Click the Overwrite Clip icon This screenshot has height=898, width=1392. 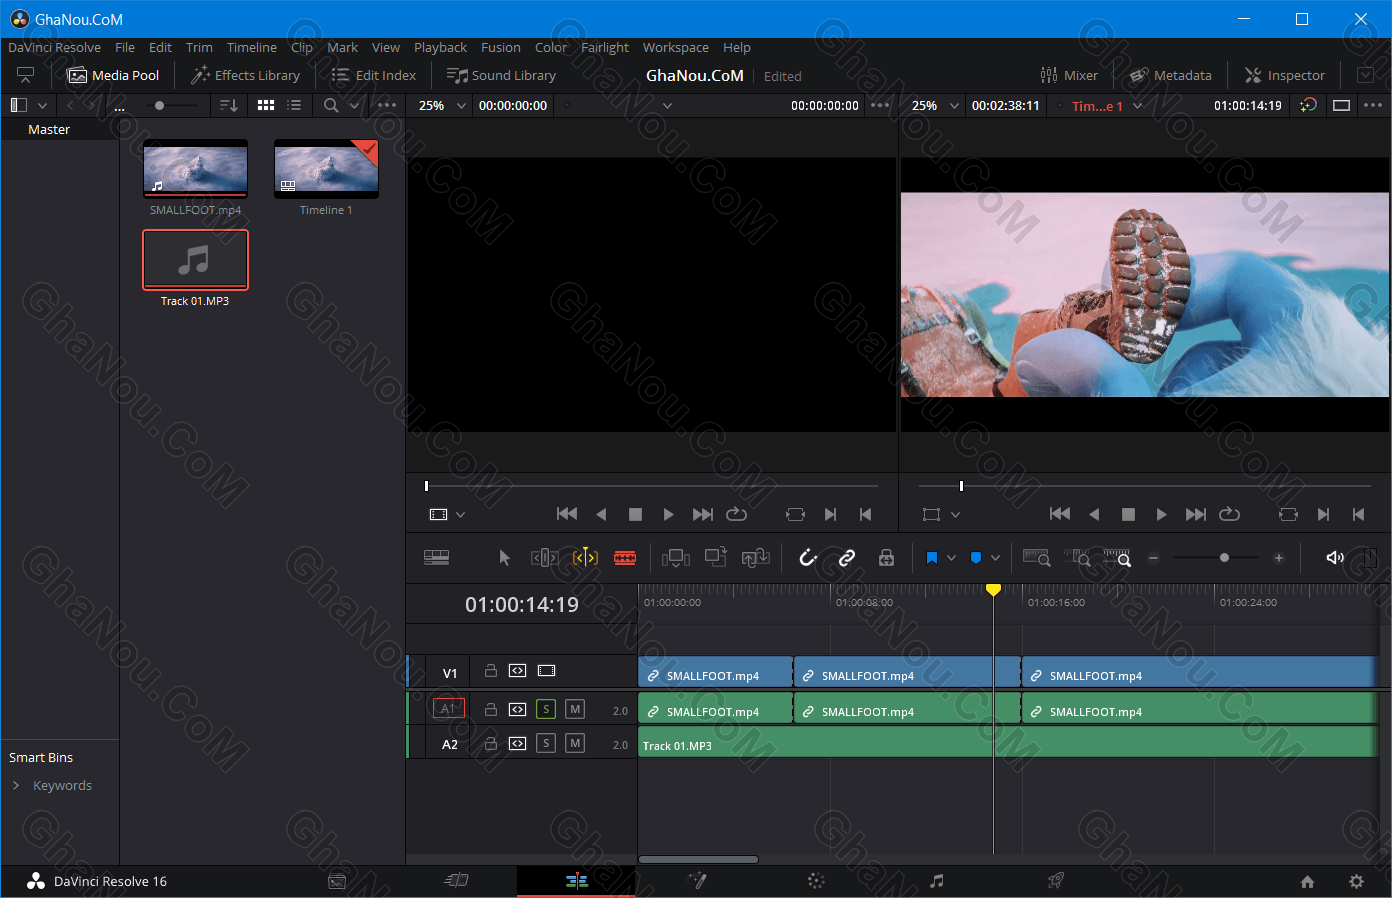(x=716, y=557)
